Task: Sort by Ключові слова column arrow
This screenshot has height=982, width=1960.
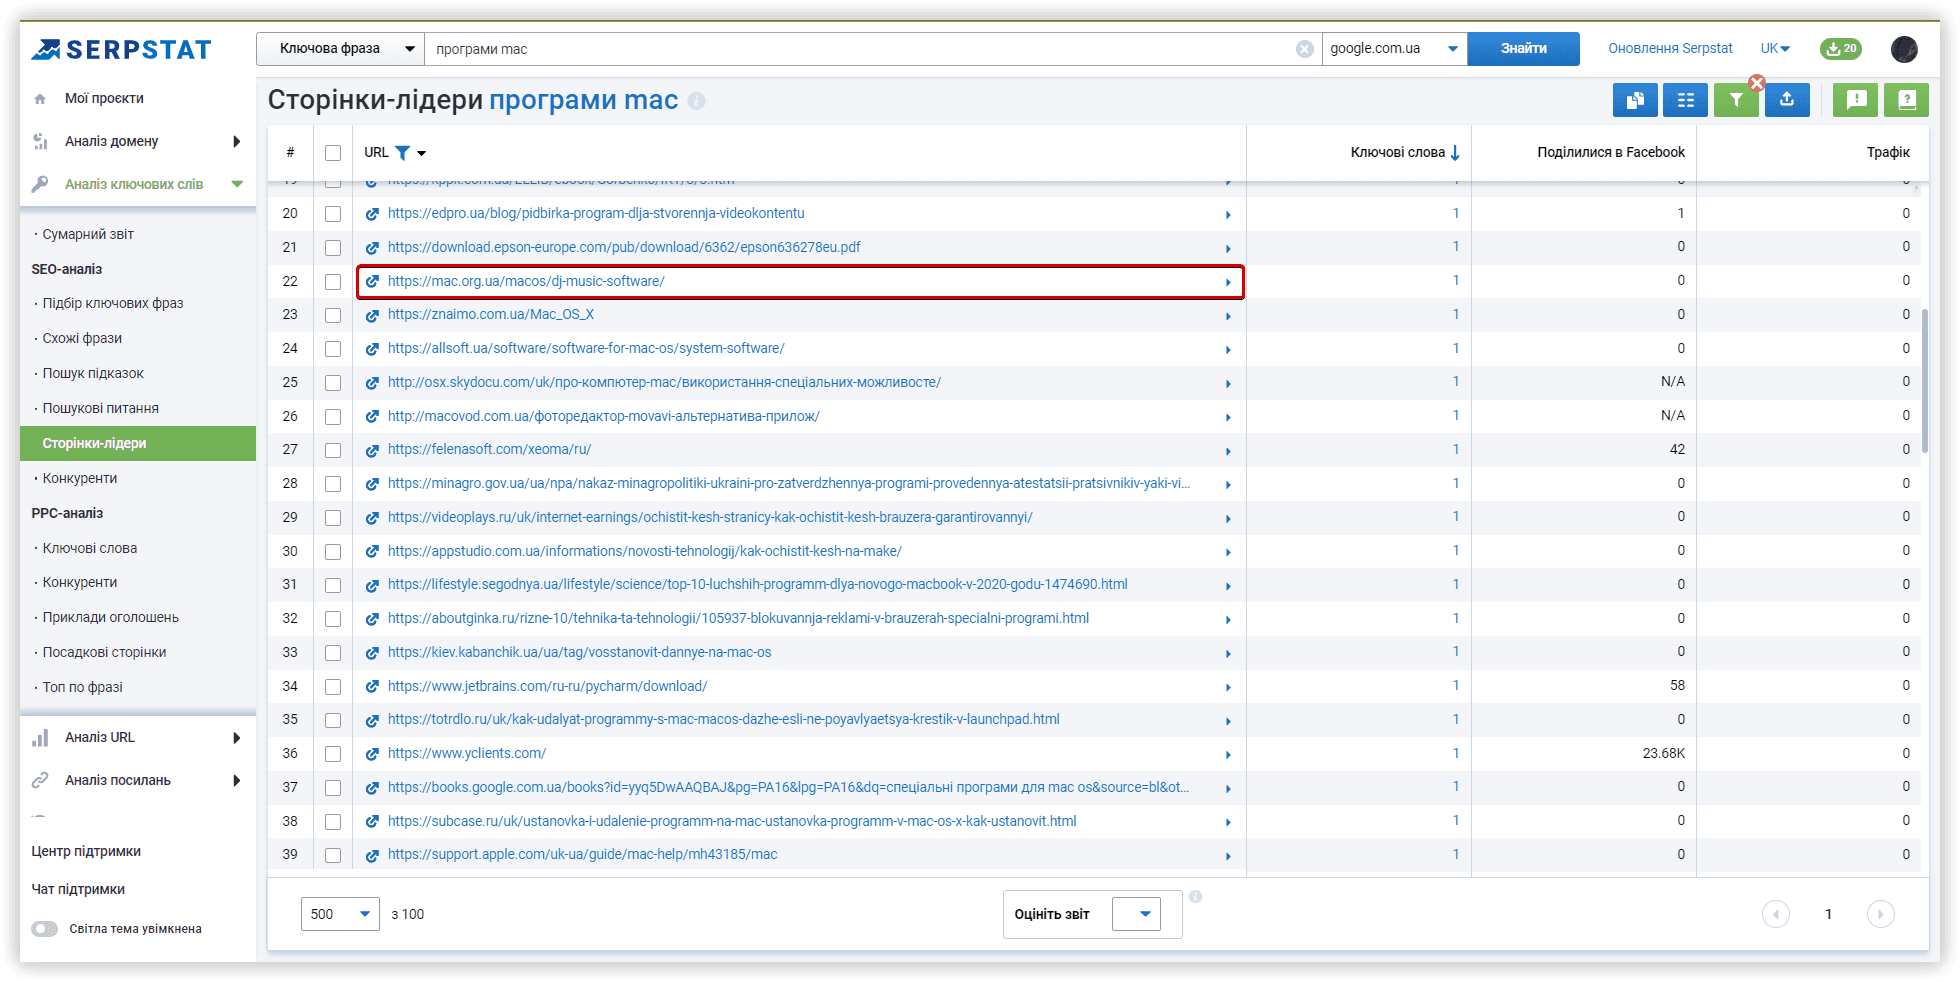Action: pos(1455,152)
